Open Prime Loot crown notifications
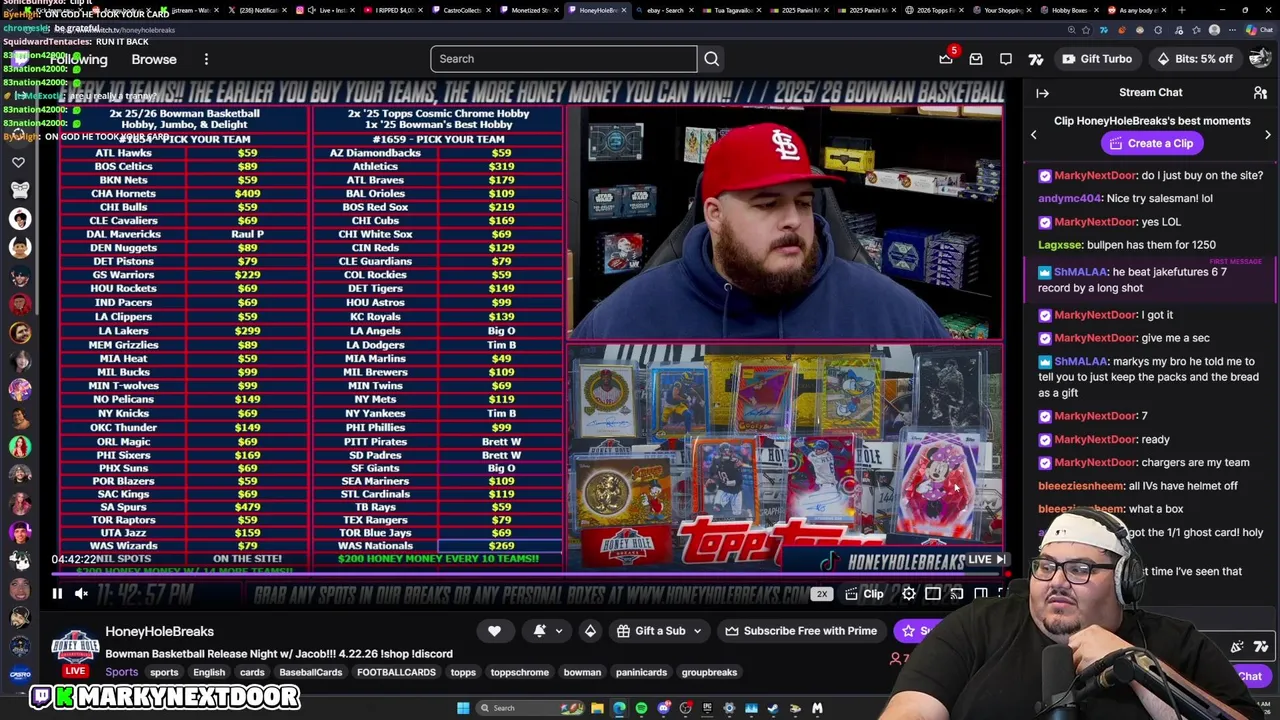 (x=946, y=59)
